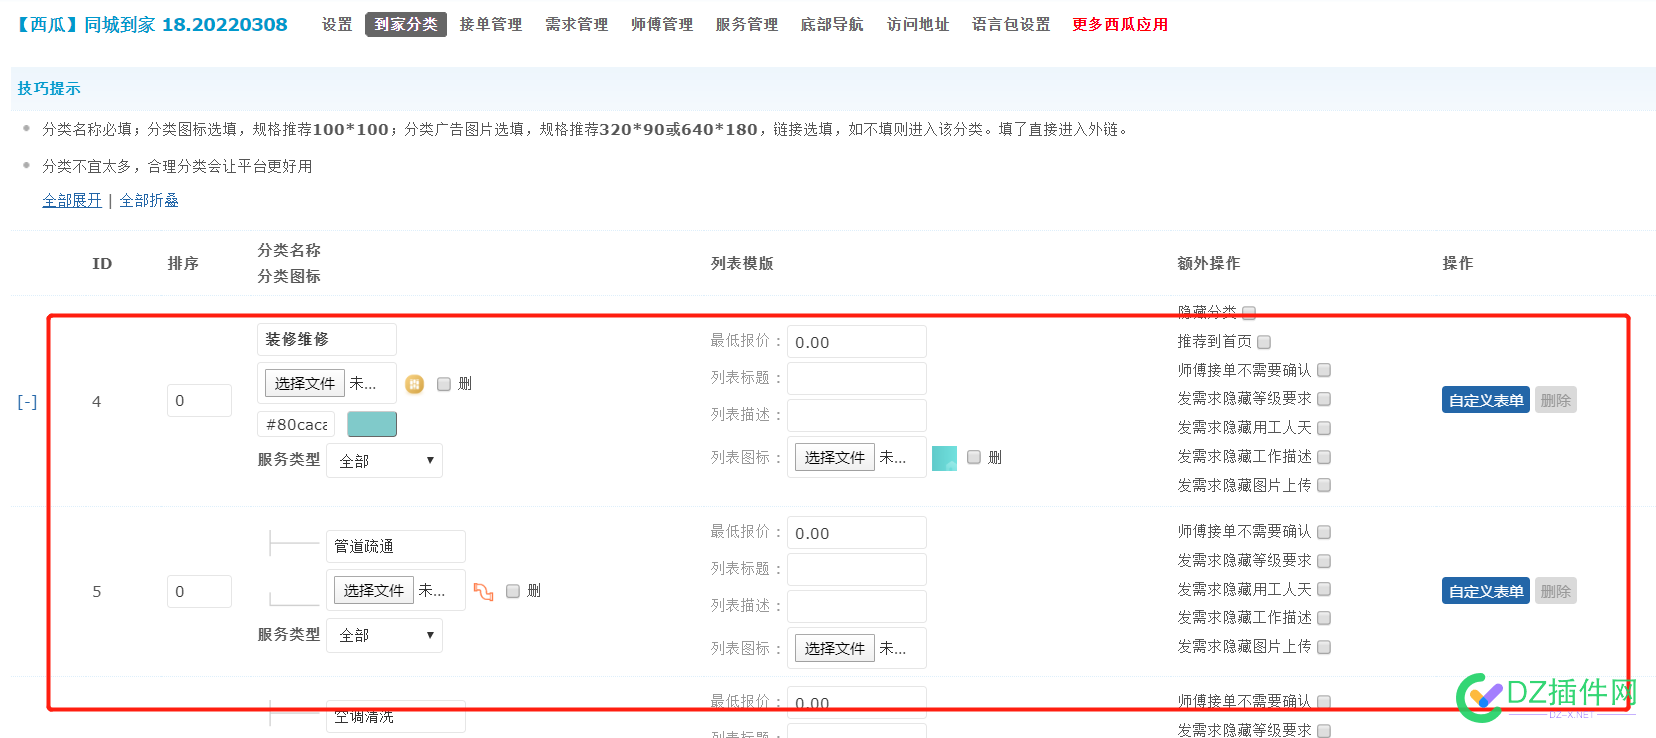1656x738 pixels.
Task: Open the 服务类型 dropdown for 管道疏通
Action: (x=384, y=635)
